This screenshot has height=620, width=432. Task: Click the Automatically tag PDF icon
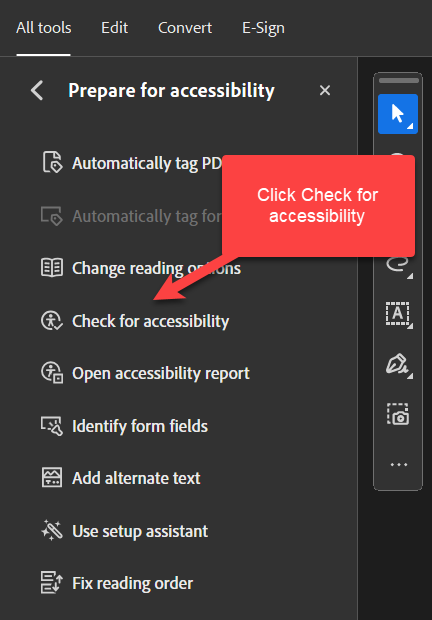click(52, 162)
